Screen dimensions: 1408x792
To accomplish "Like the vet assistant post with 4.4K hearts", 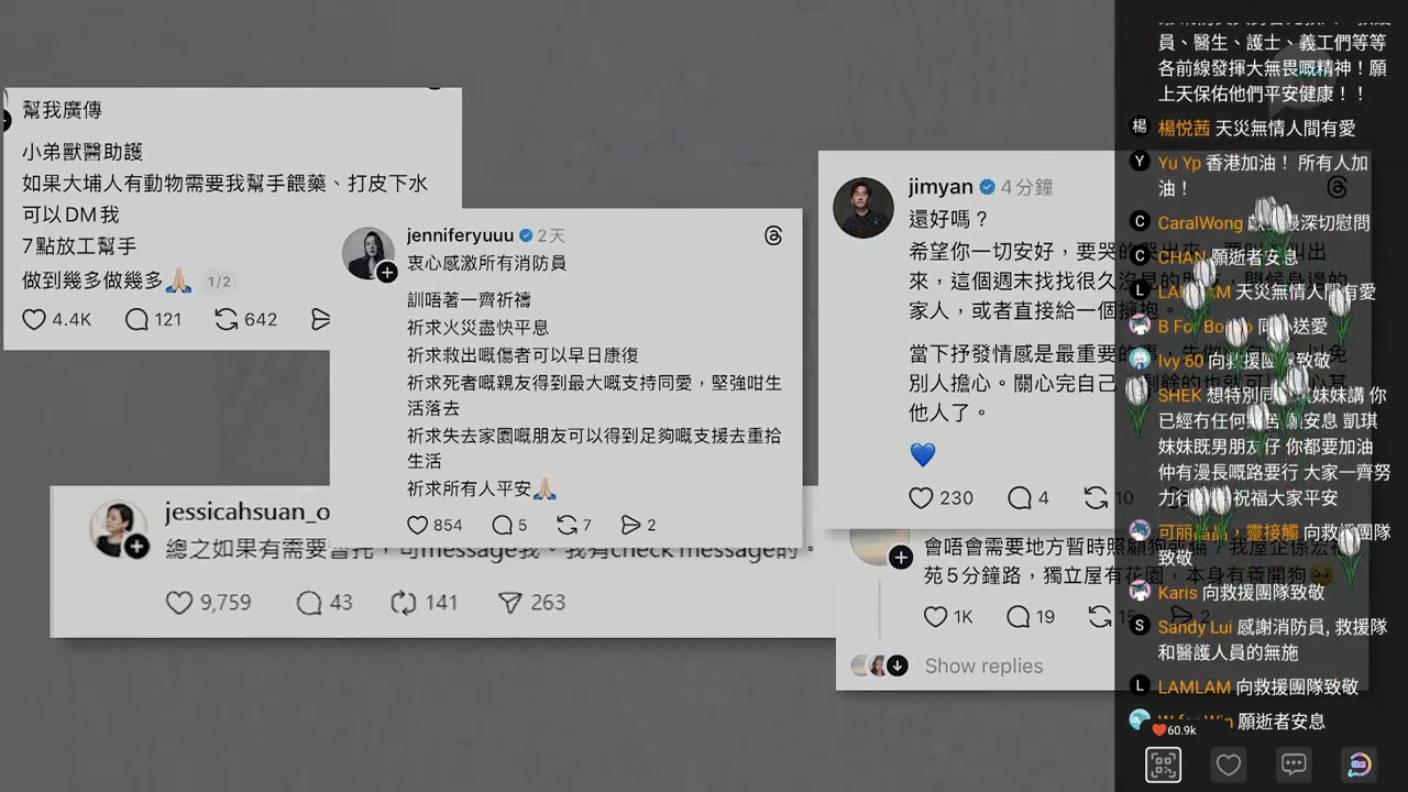I will coord(35,319).
